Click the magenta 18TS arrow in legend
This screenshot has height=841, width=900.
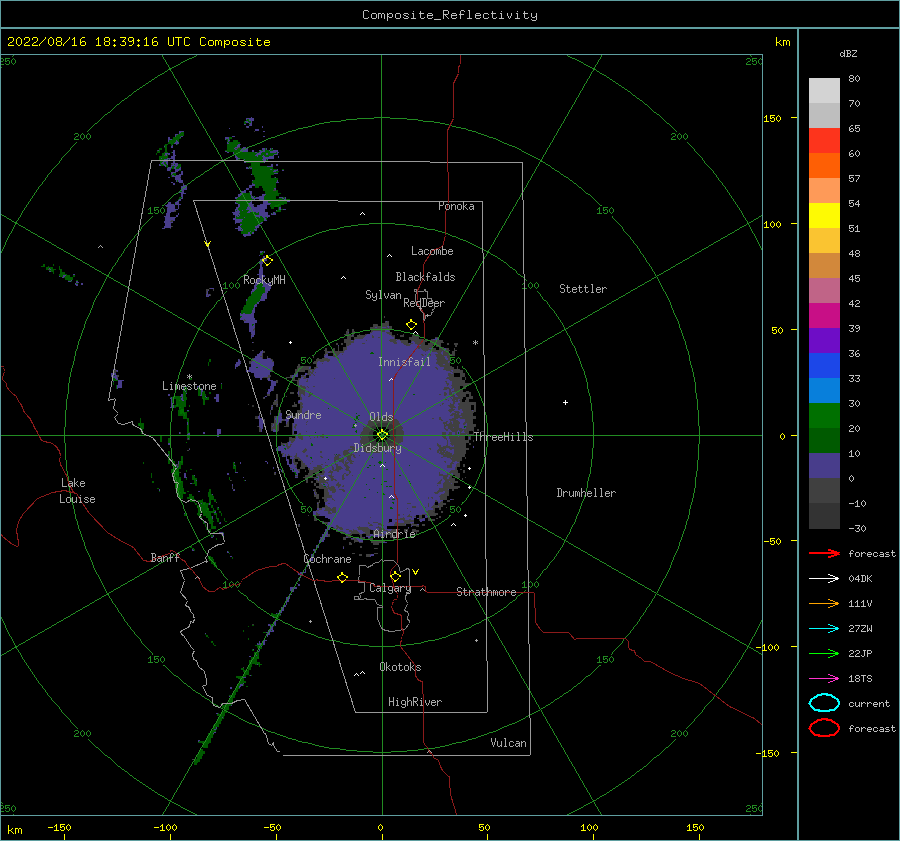tap(824, 679)
